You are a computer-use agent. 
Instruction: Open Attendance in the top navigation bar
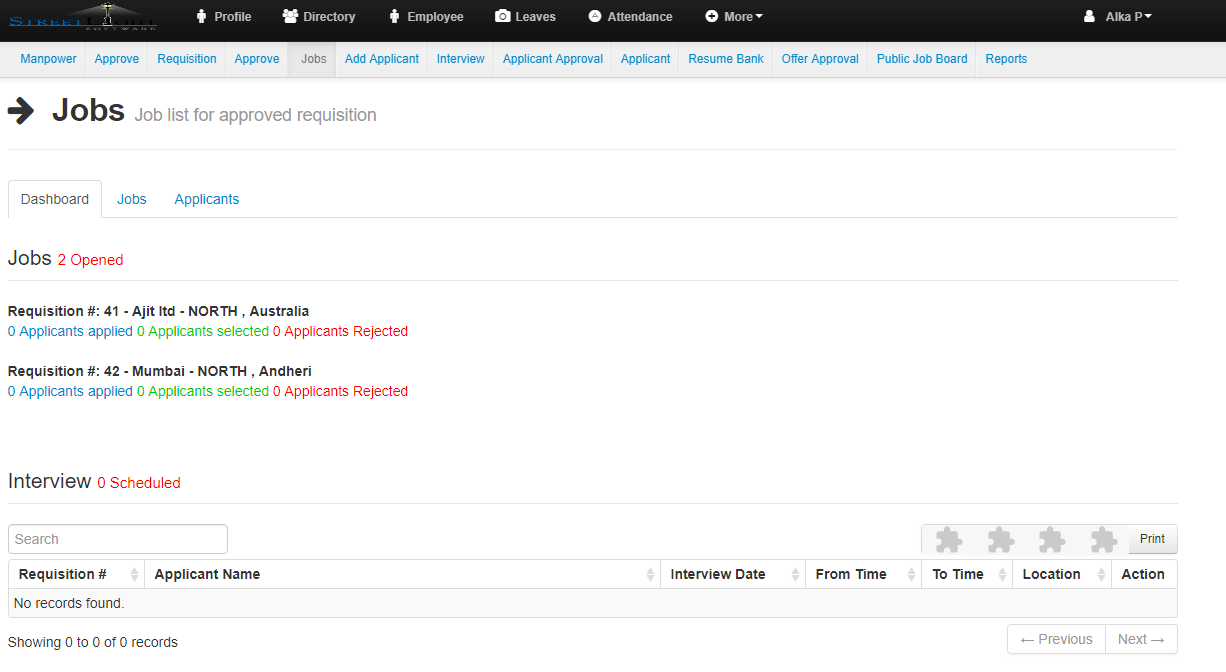(630, 17)
